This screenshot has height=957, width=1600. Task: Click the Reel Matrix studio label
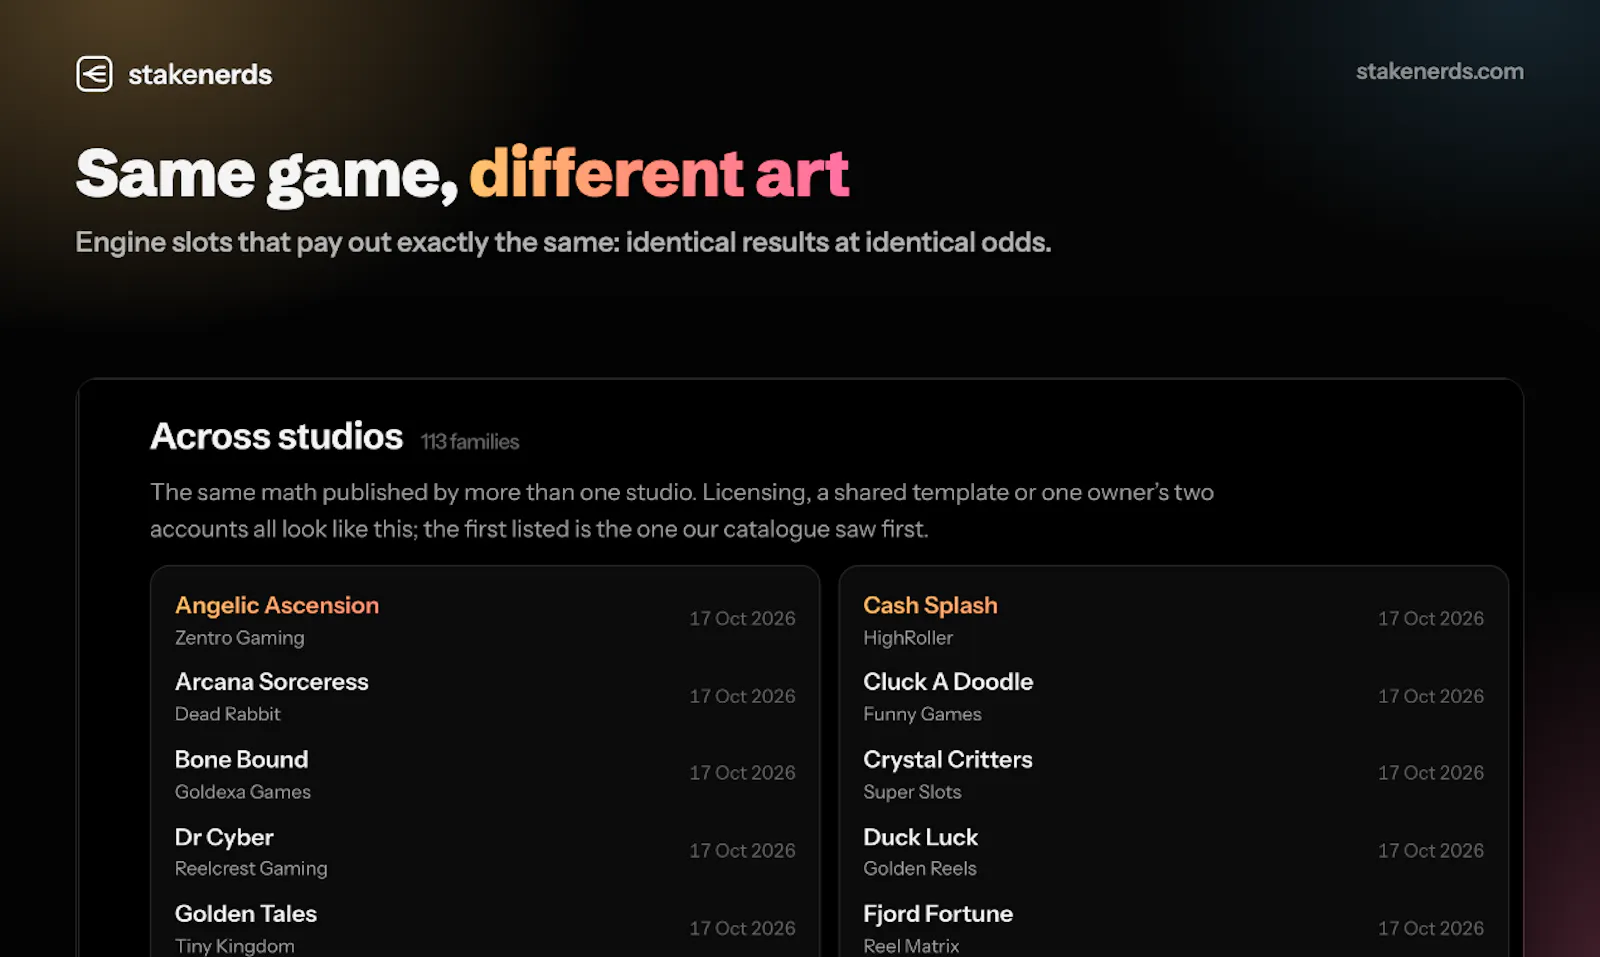pos(911,946)
